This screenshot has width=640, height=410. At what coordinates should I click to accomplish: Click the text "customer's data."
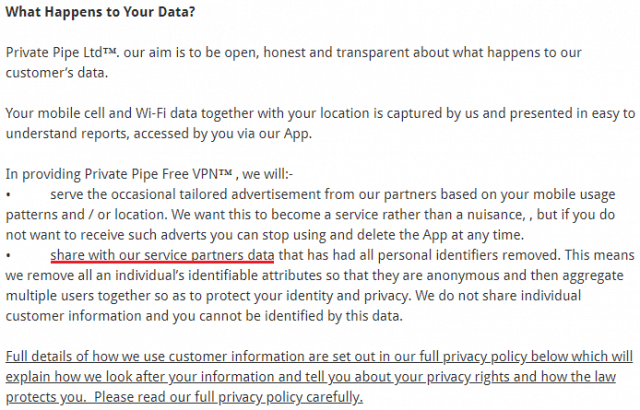pos(57,73)
